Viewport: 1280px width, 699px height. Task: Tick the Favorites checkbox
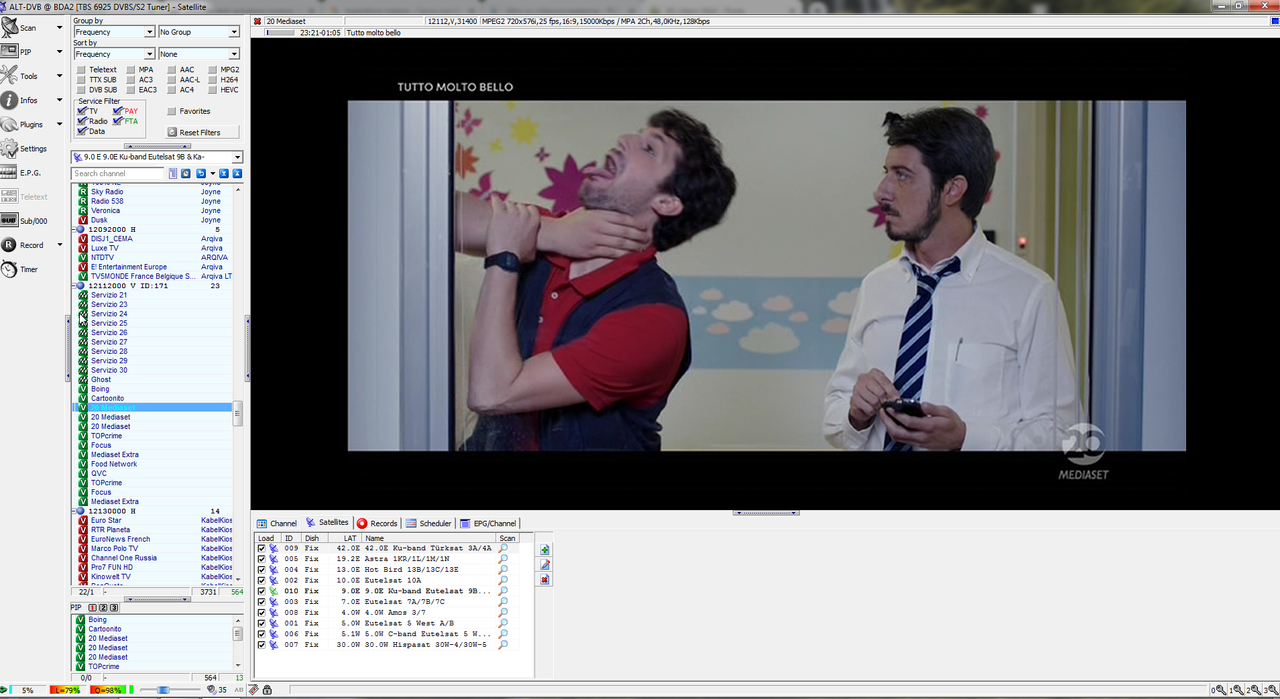[172, 111]
